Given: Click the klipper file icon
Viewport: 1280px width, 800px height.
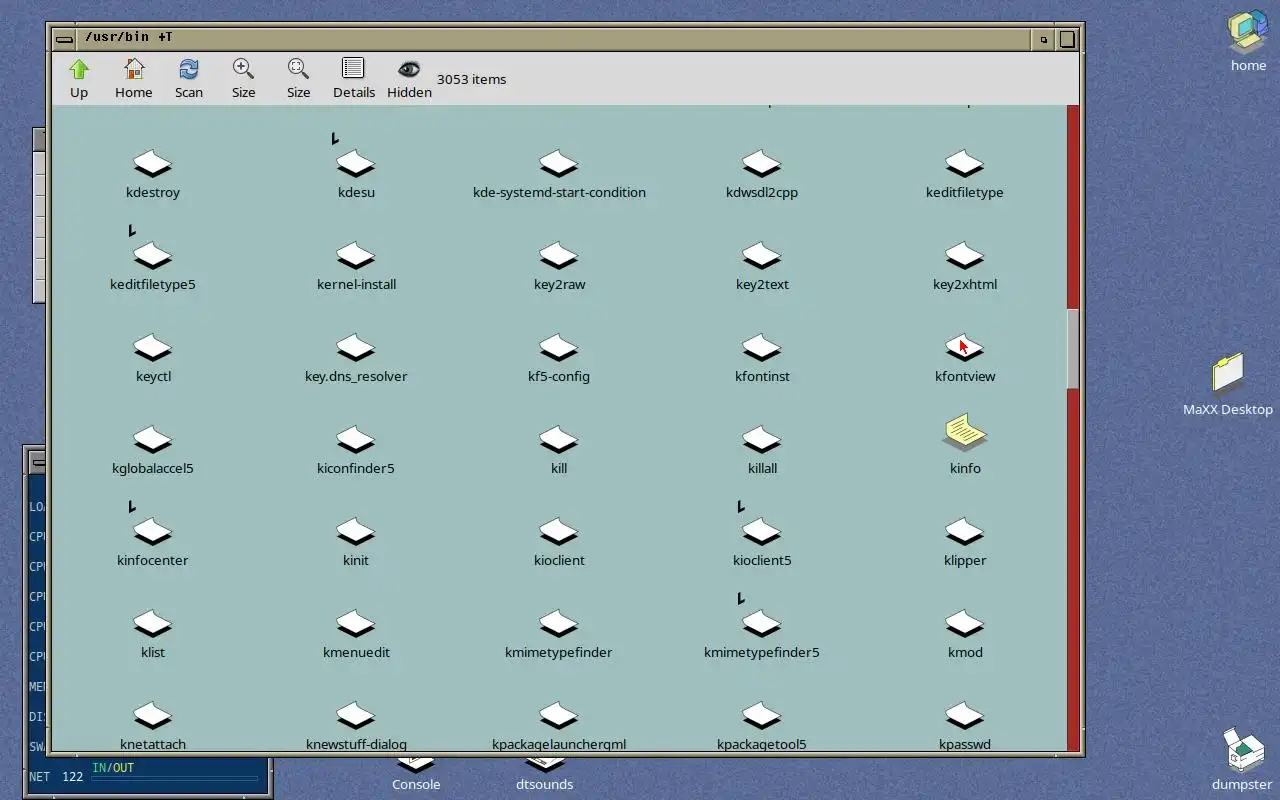Looking at the screenshot, I should tap(965, 532).
